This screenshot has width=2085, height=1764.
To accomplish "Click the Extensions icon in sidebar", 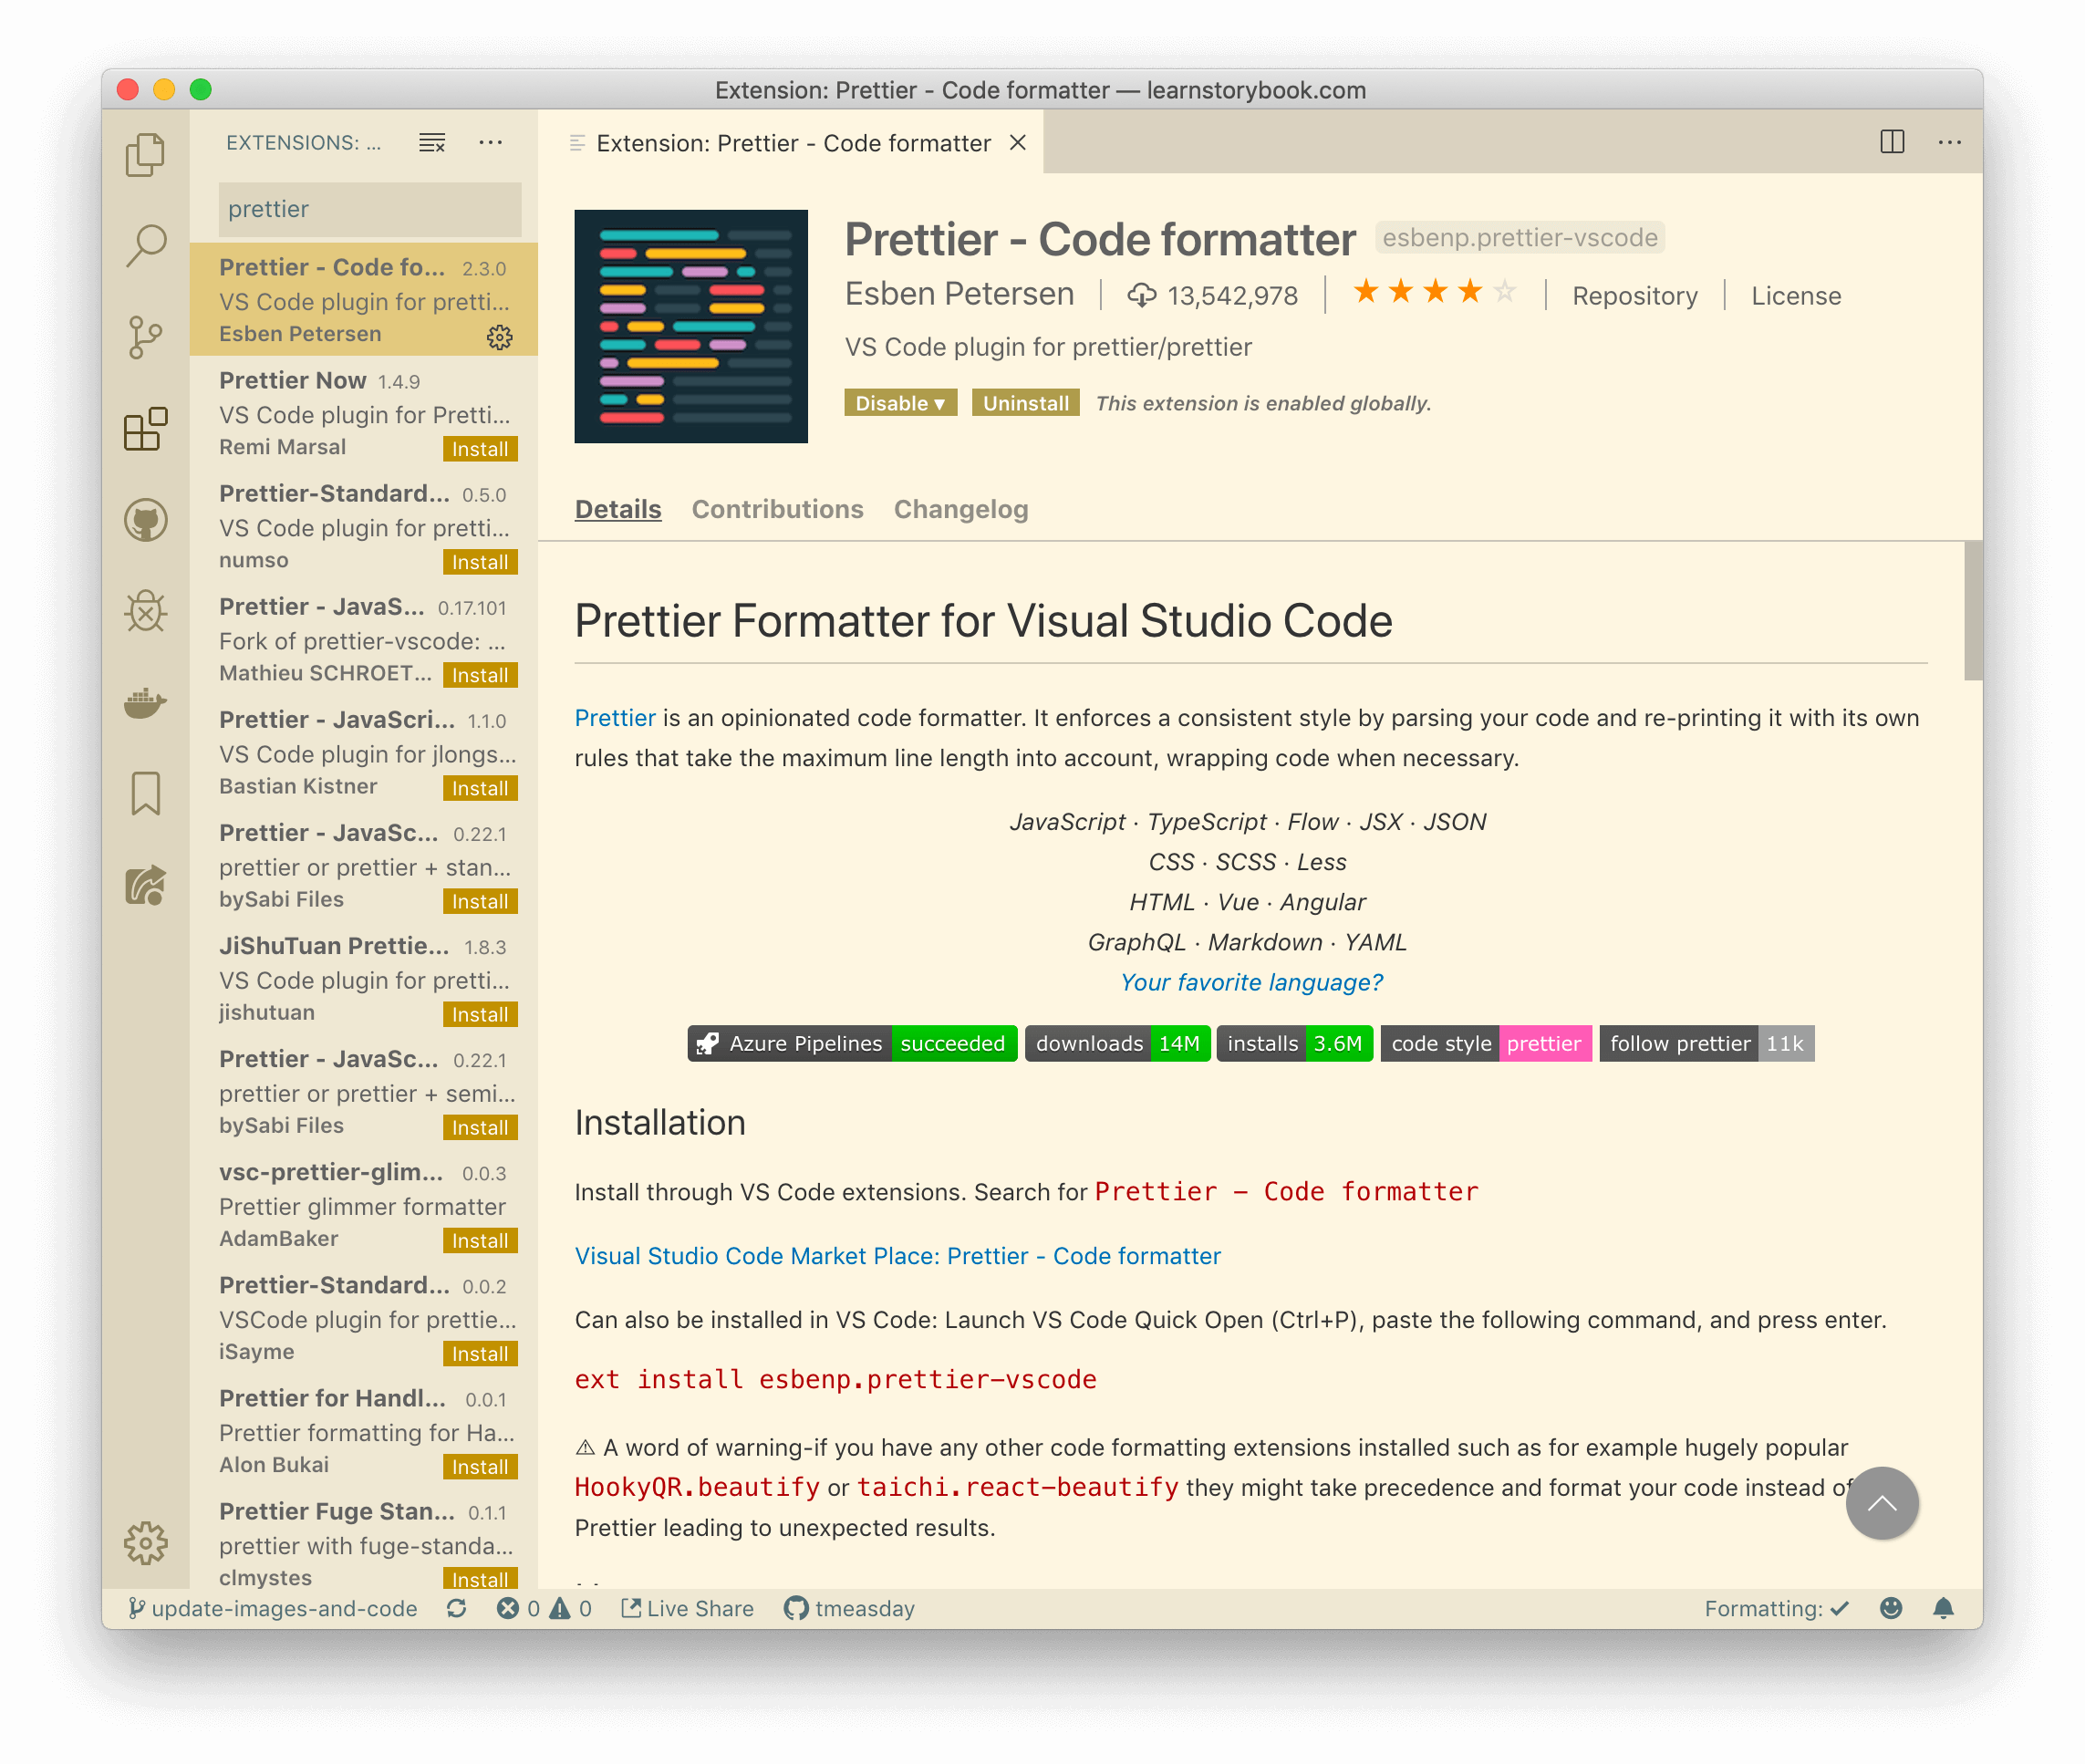I will click(x=145, y=425).
